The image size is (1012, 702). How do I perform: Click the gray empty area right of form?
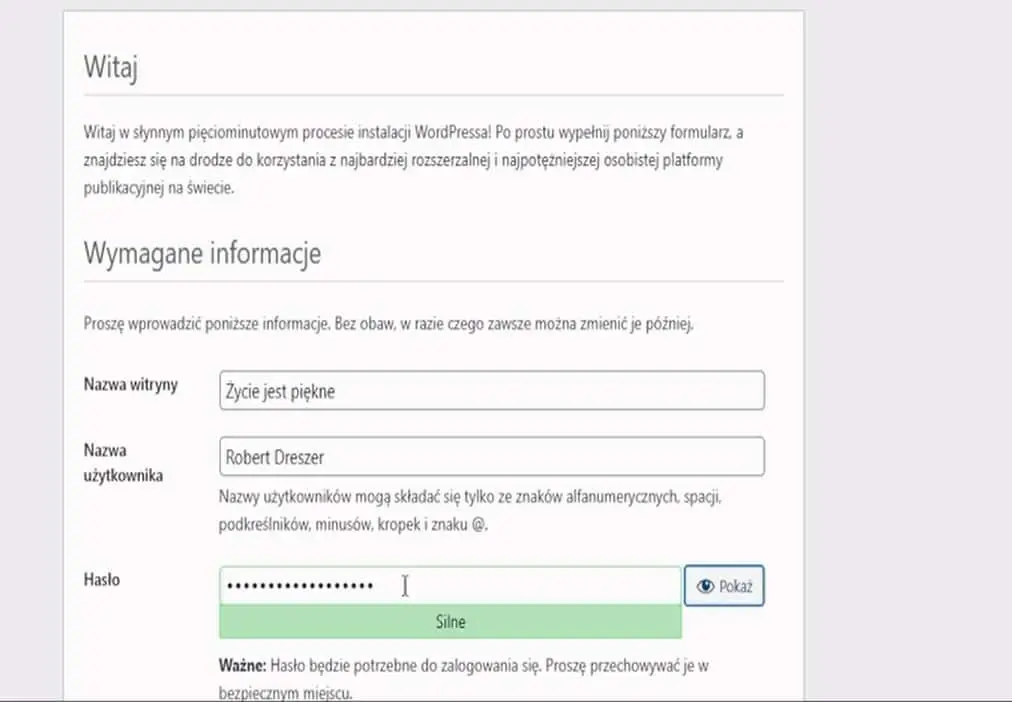(905, 350)
